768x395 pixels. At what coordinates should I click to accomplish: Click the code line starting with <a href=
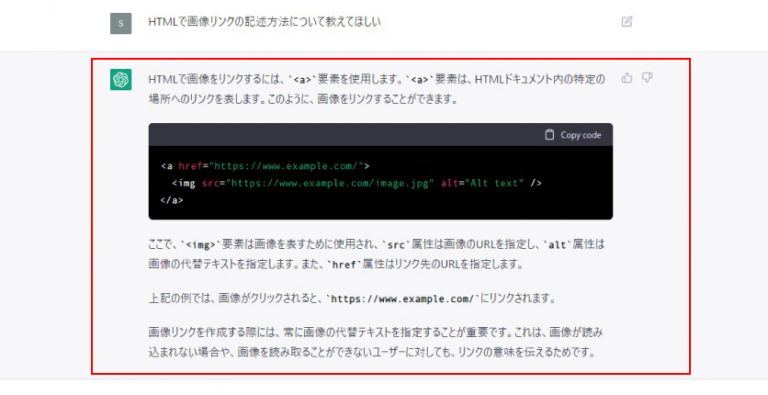pyautogui.click(x=265, y=166)
